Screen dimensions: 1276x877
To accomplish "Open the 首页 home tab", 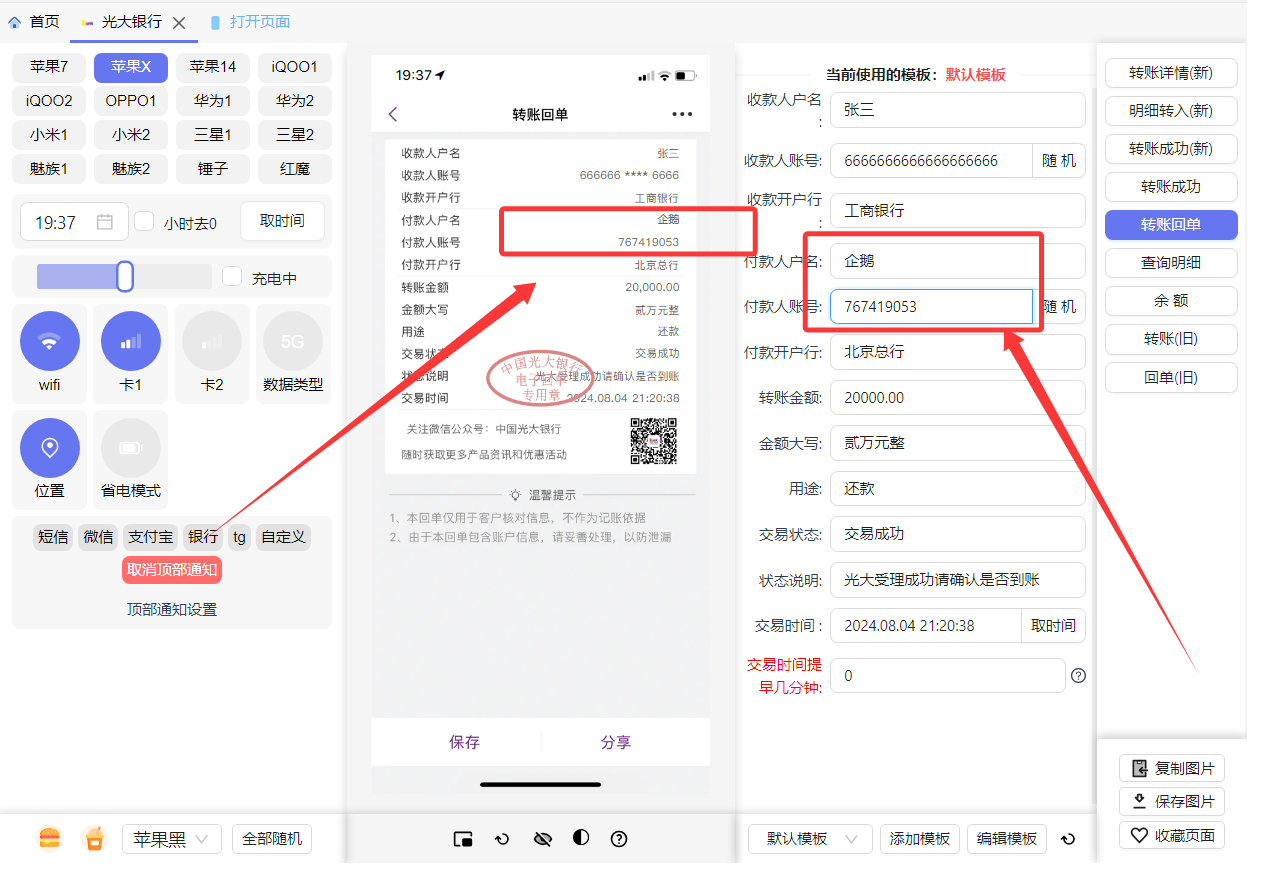I will tap(33, 21).
